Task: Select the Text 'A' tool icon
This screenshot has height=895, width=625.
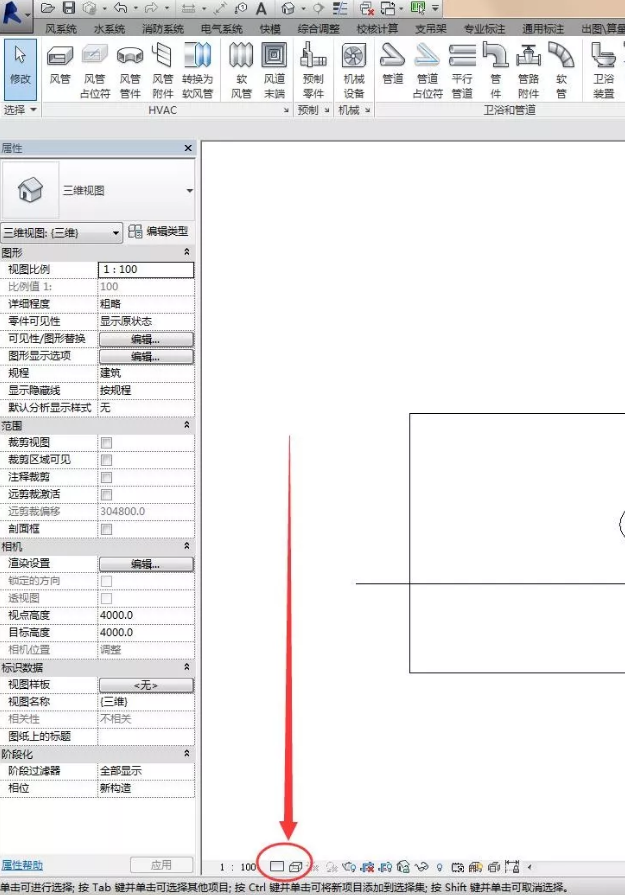Action: coord(261,9)
